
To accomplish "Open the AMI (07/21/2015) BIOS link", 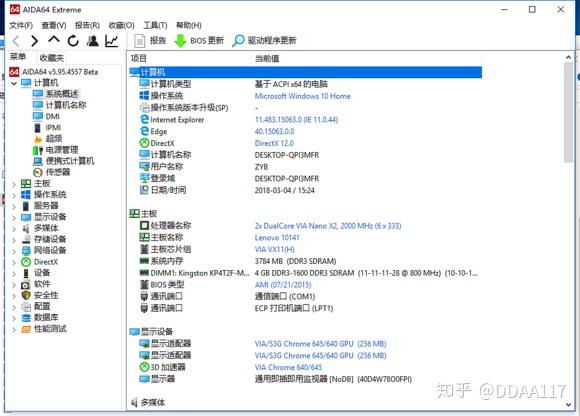I will coord(283,285).
